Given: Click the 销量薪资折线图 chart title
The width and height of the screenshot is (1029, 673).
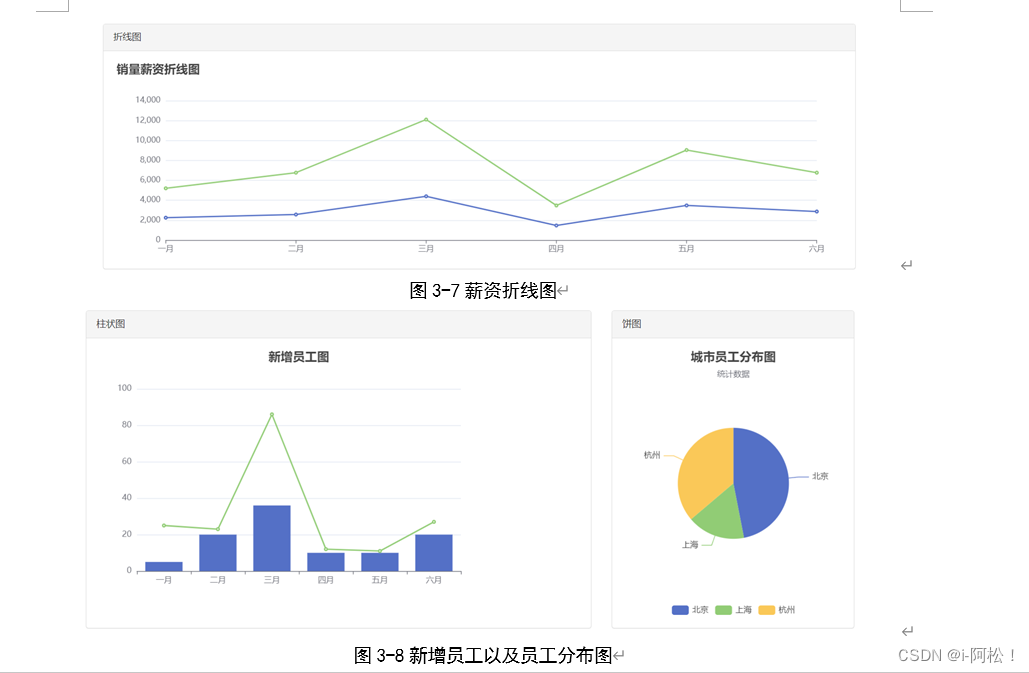Looking at the screenshot, I should (x=157, y=69).
